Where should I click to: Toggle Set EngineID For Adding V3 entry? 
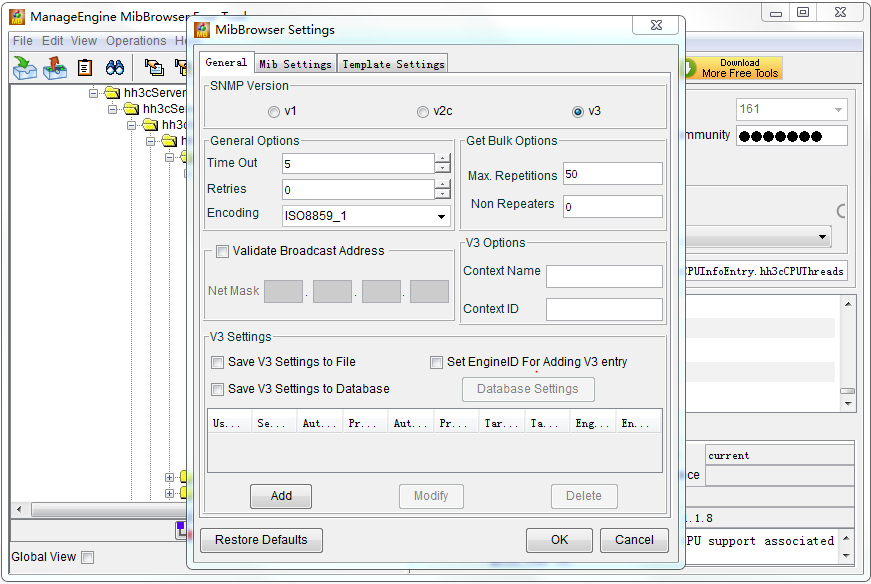(436, 363)
